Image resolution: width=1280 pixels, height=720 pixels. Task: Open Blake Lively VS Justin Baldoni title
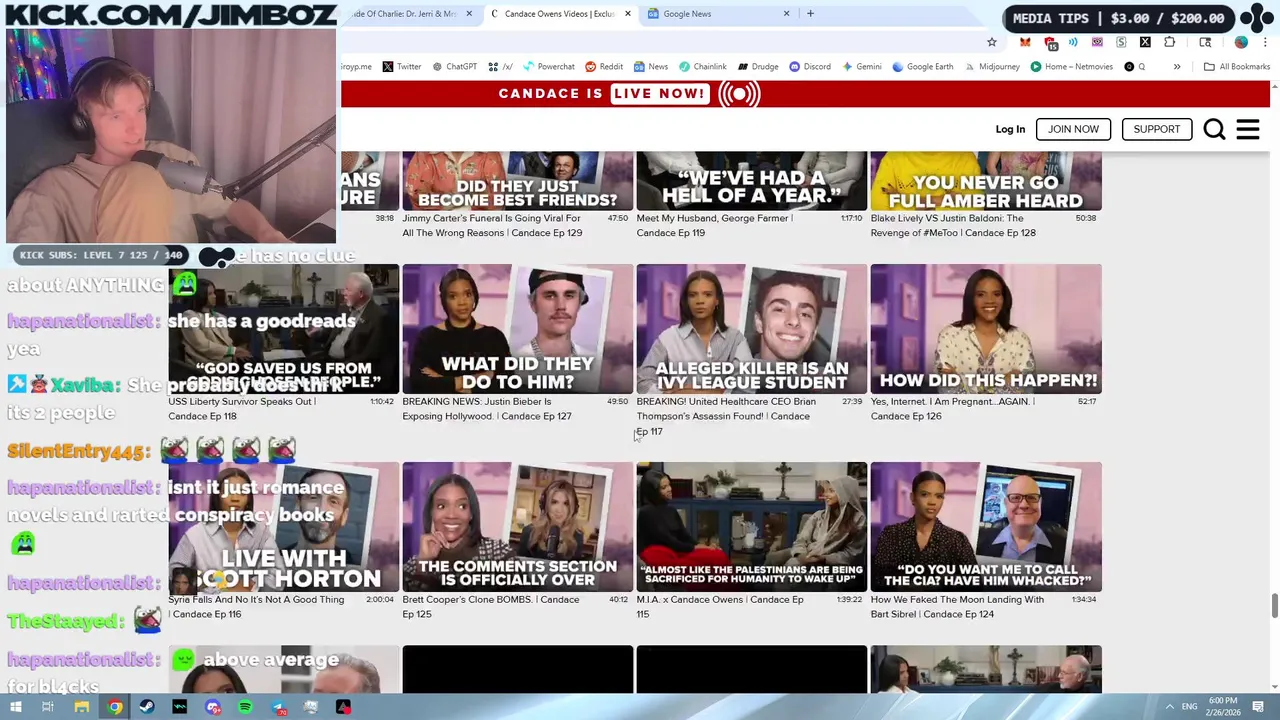tap(953, 225)
